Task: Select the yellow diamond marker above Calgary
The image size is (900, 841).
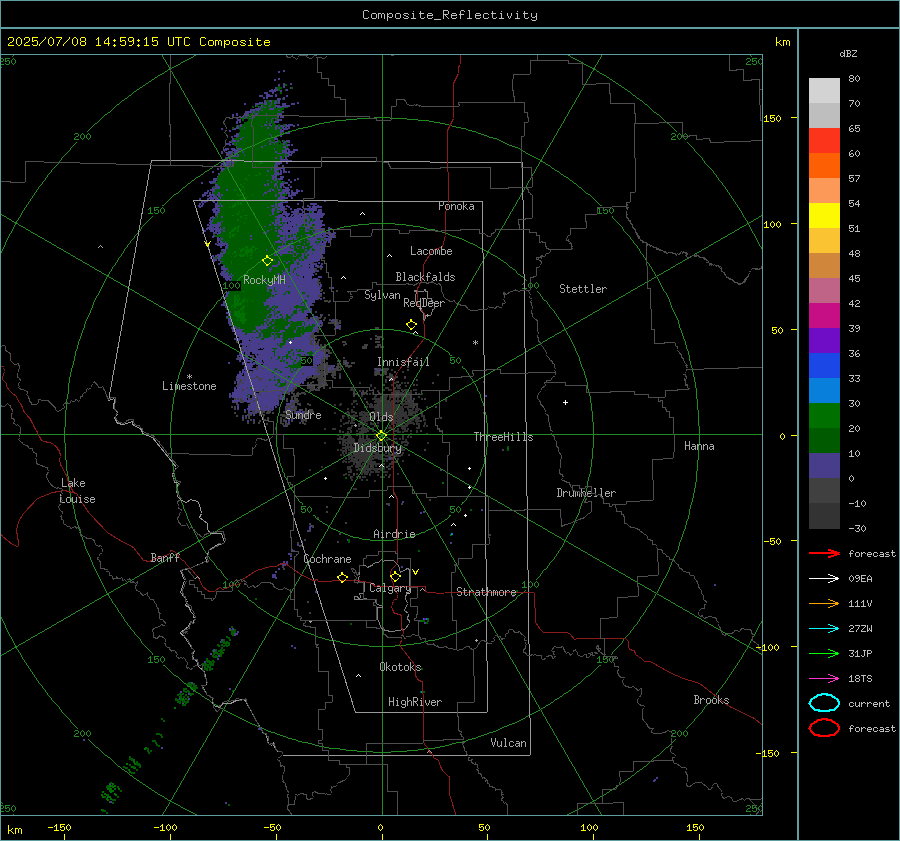Action: (x=395, y=576)
